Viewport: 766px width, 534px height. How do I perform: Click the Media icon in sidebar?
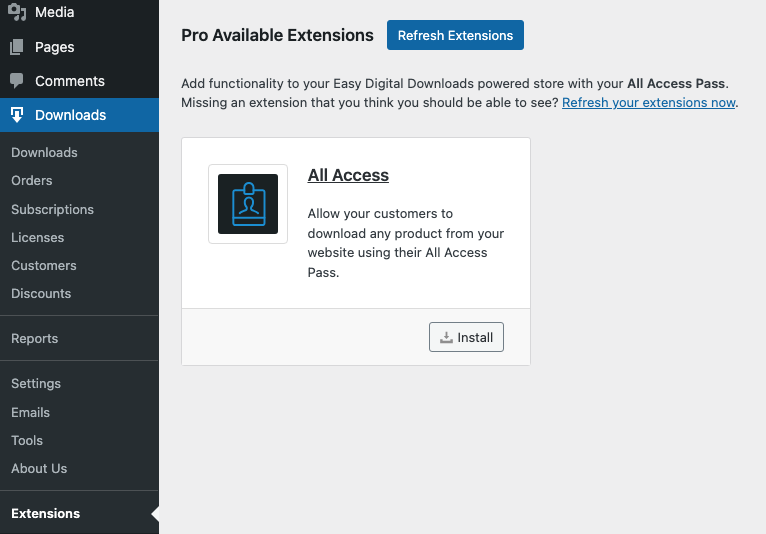[17, 13]
